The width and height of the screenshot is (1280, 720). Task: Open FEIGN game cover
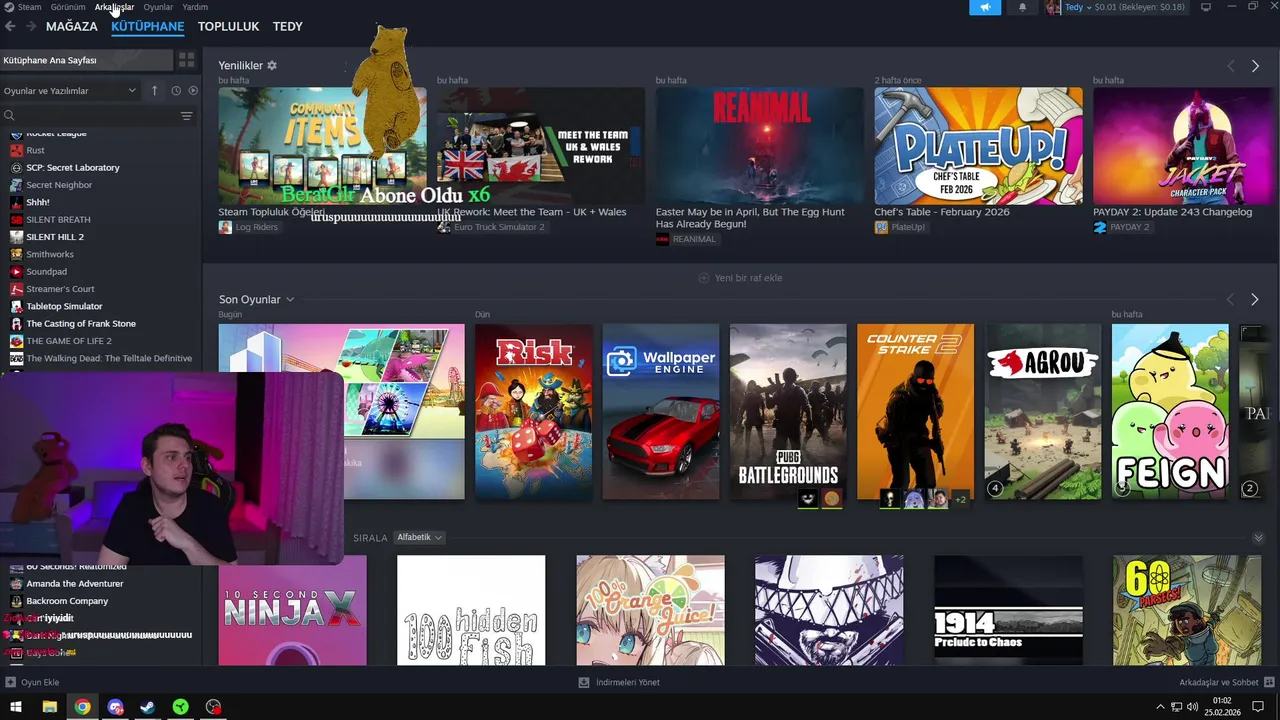1170,411
